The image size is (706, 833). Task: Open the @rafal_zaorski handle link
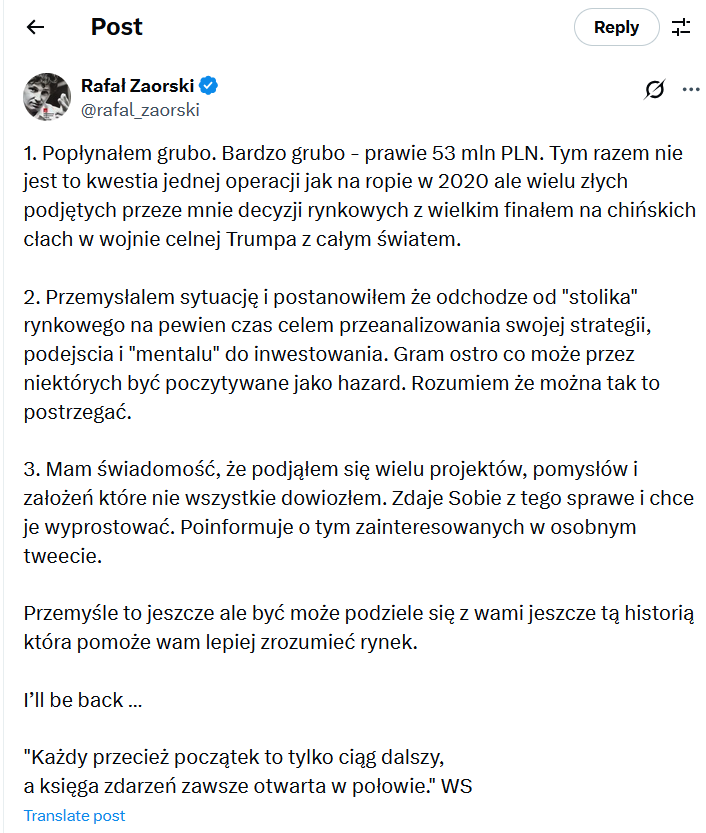click(140, 110)
